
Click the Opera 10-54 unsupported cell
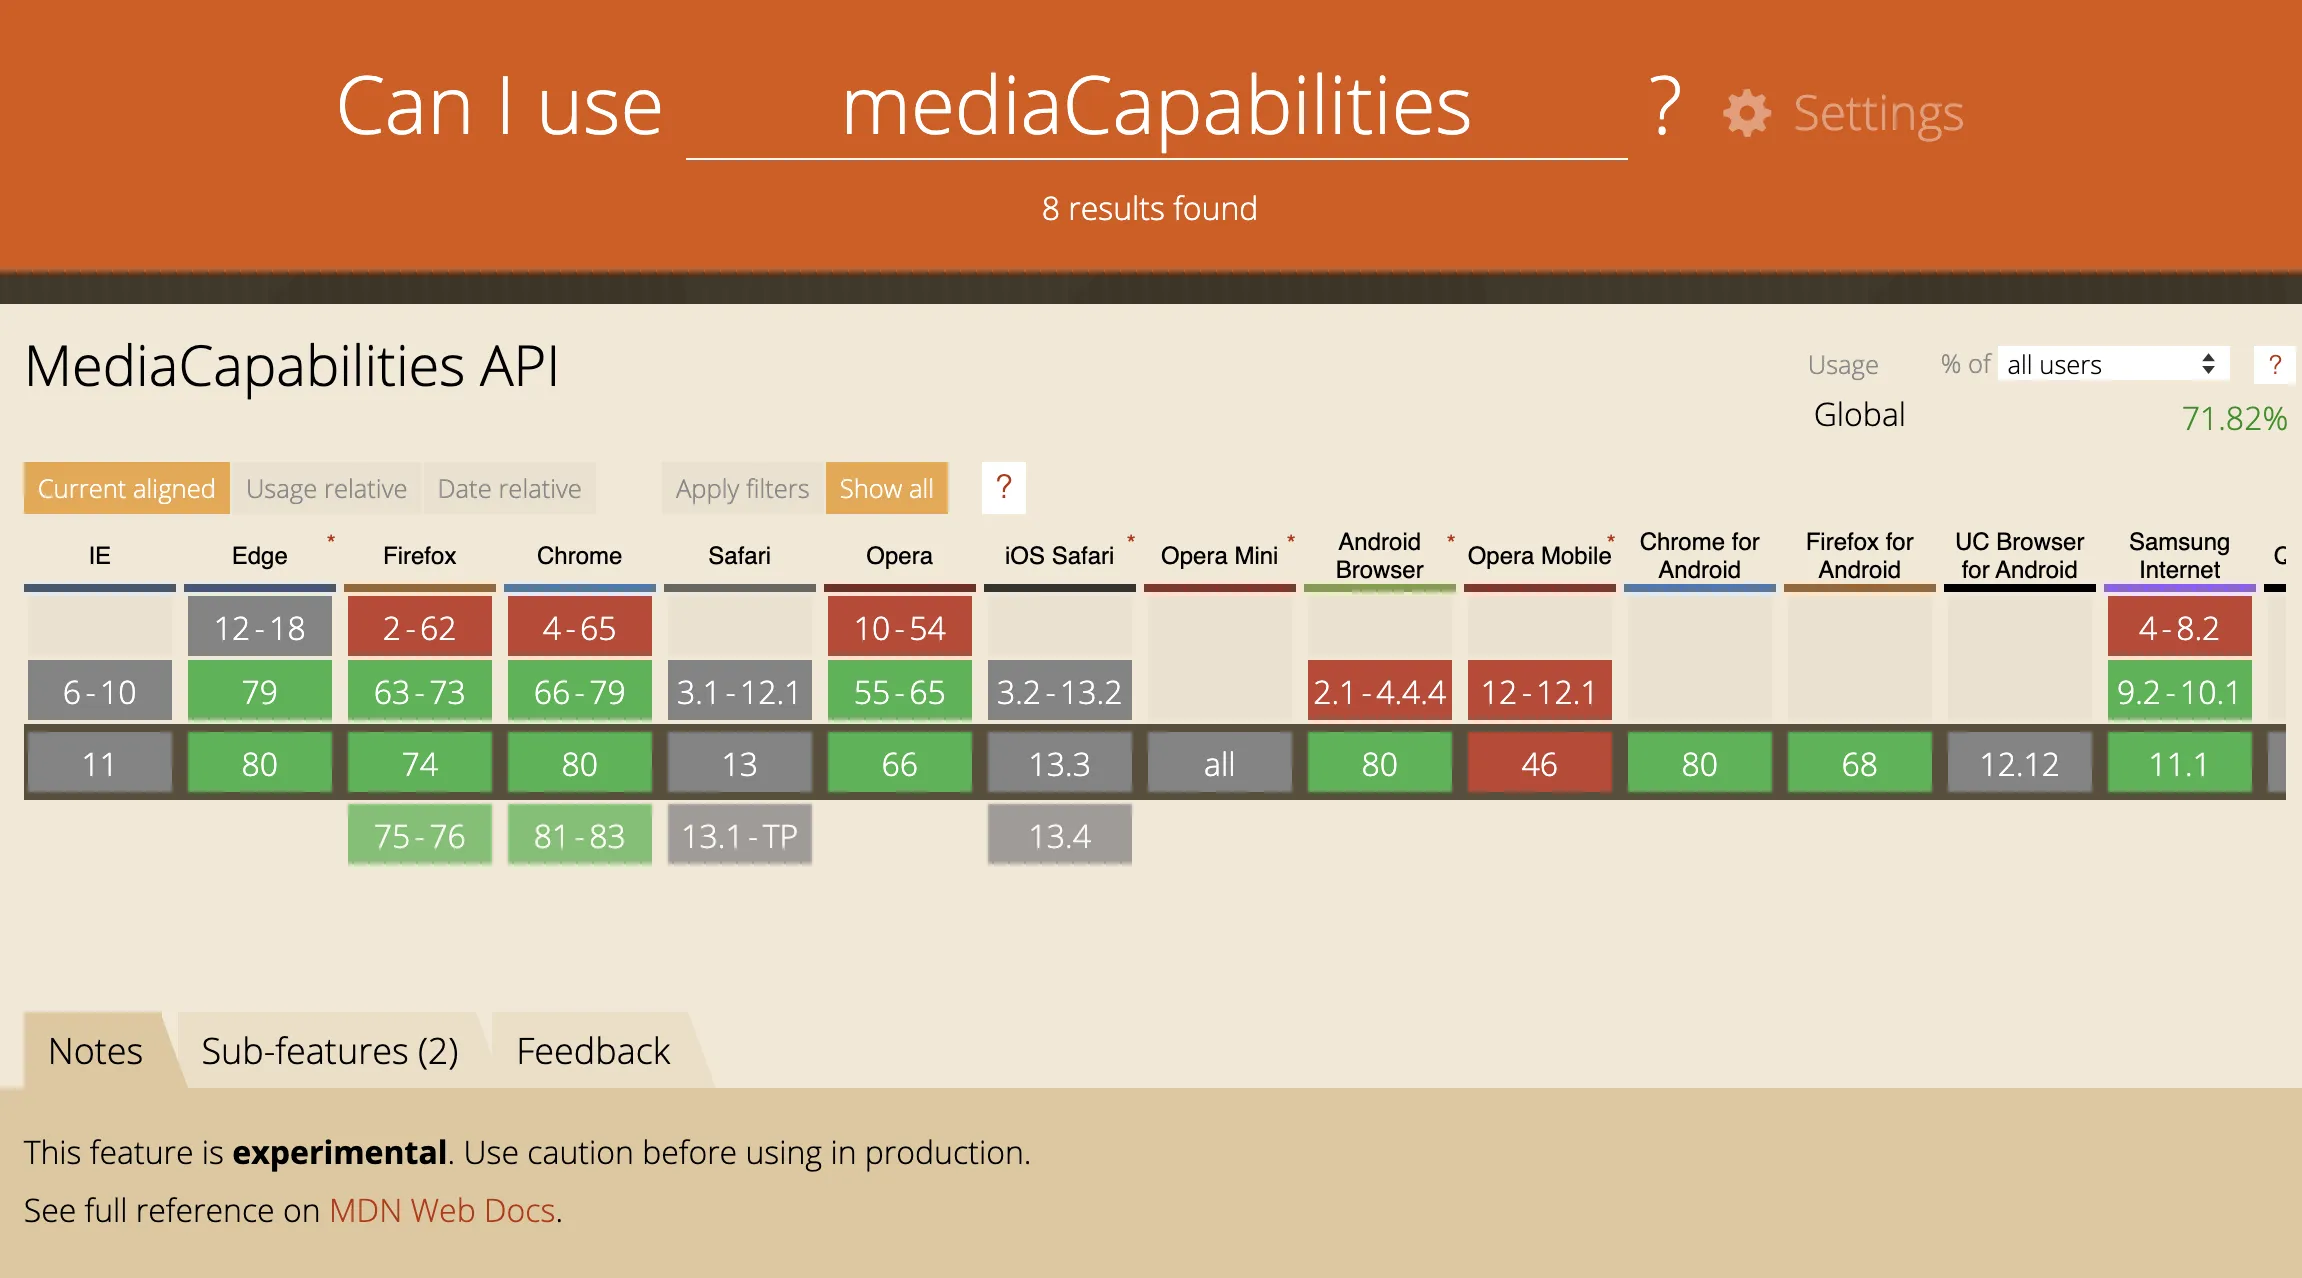pos(900,627)
